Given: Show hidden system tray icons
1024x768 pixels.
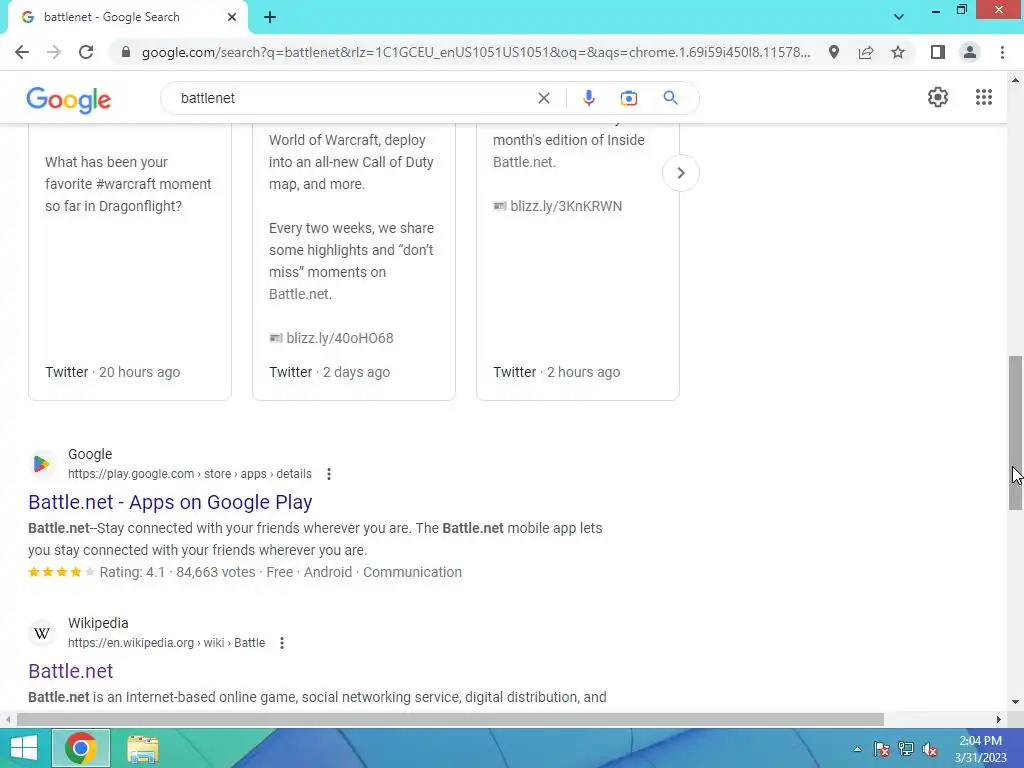Looking at the screenshot, I should [x=857, y=749].
